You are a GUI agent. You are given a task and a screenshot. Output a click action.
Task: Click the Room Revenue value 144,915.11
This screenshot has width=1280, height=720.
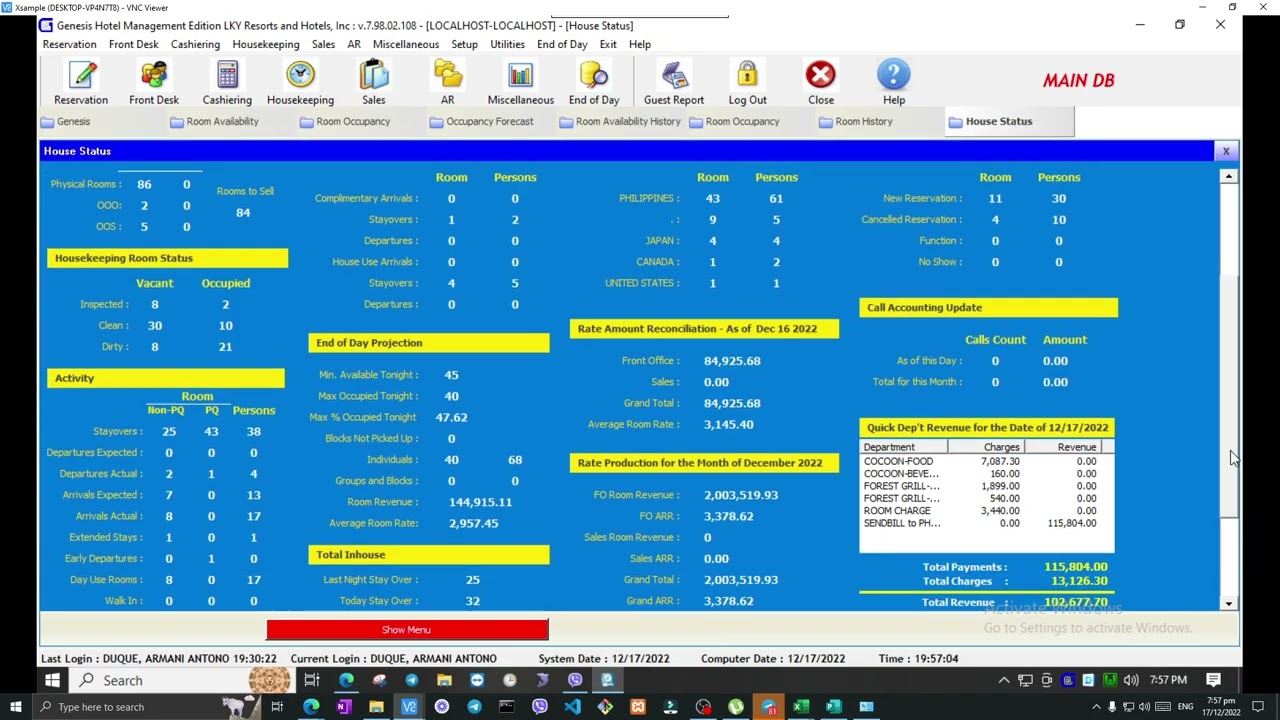coord(480,502)
